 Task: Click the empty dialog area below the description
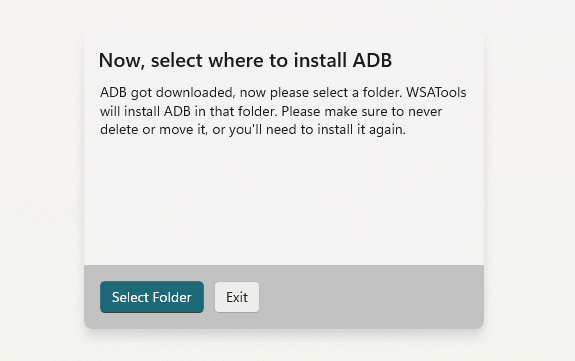pyautogui.click(x=284, y=200)
